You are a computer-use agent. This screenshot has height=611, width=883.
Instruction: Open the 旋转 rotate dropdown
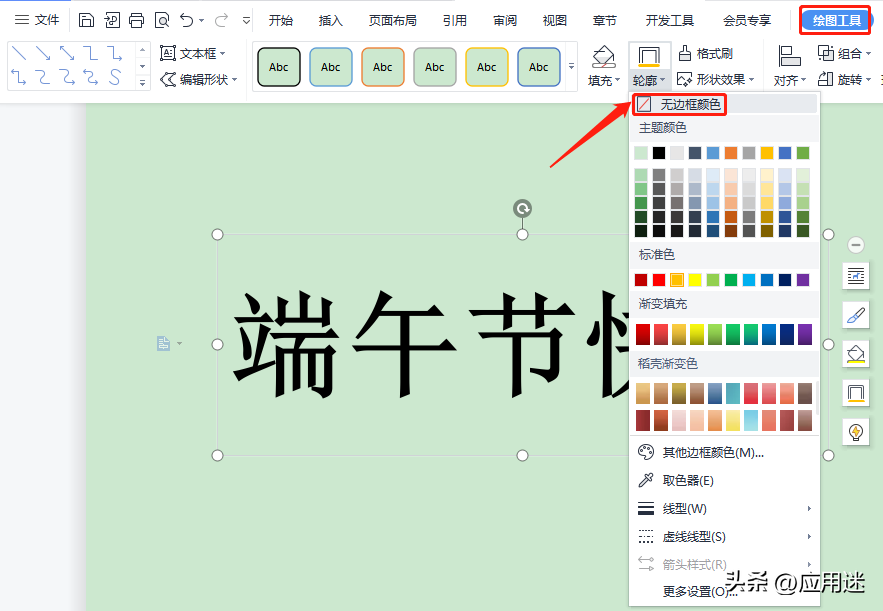844,79
